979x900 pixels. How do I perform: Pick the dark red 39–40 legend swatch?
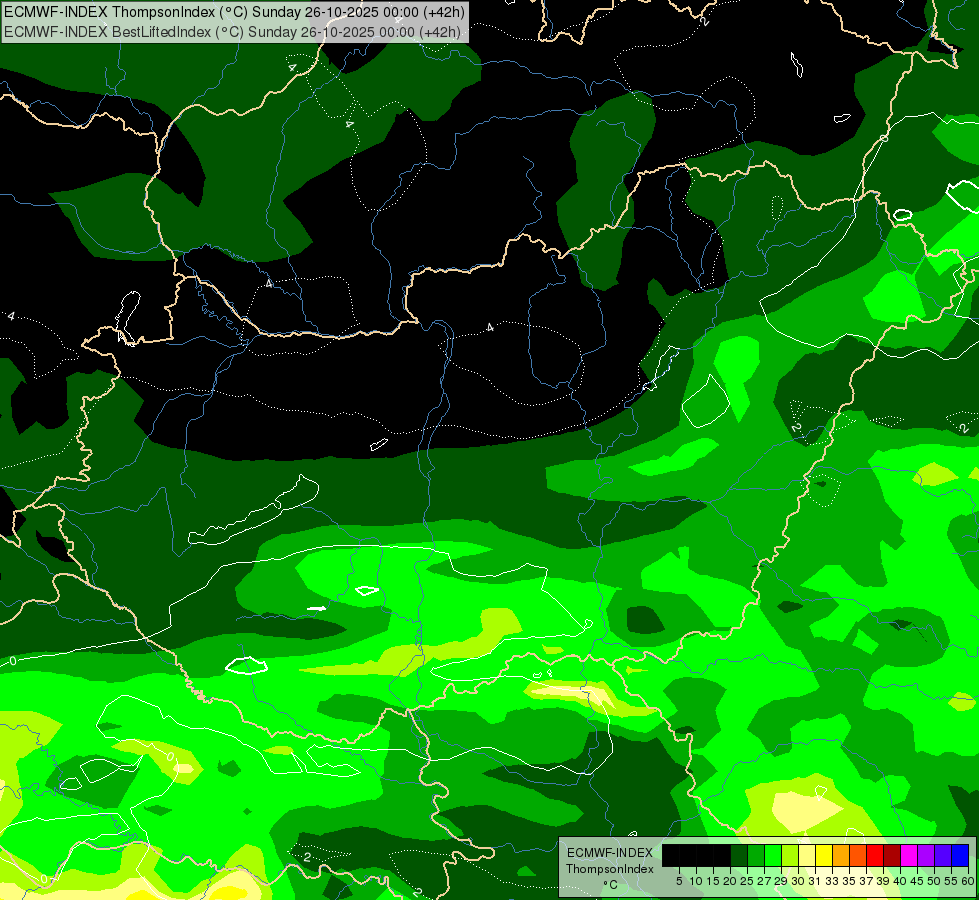point(892,855)
